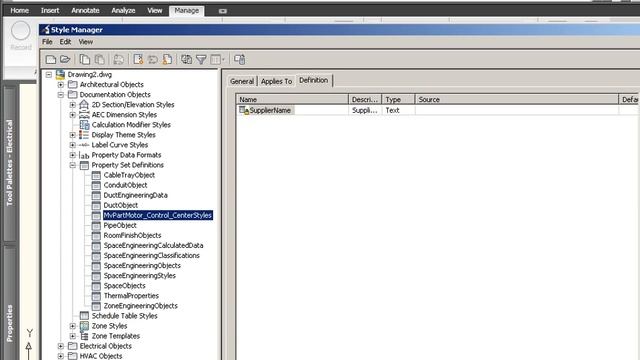Click the Edit Style icon after Paste
The height and width of the screenshot is (360, 640).
pos(119,60)
